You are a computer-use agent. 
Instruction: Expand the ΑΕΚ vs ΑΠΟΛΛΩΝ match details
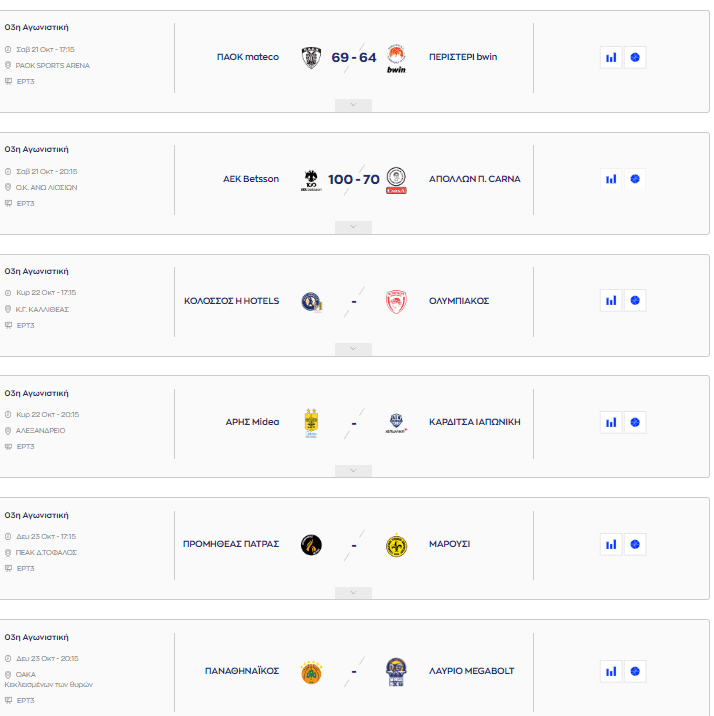(x=353, y=227)
